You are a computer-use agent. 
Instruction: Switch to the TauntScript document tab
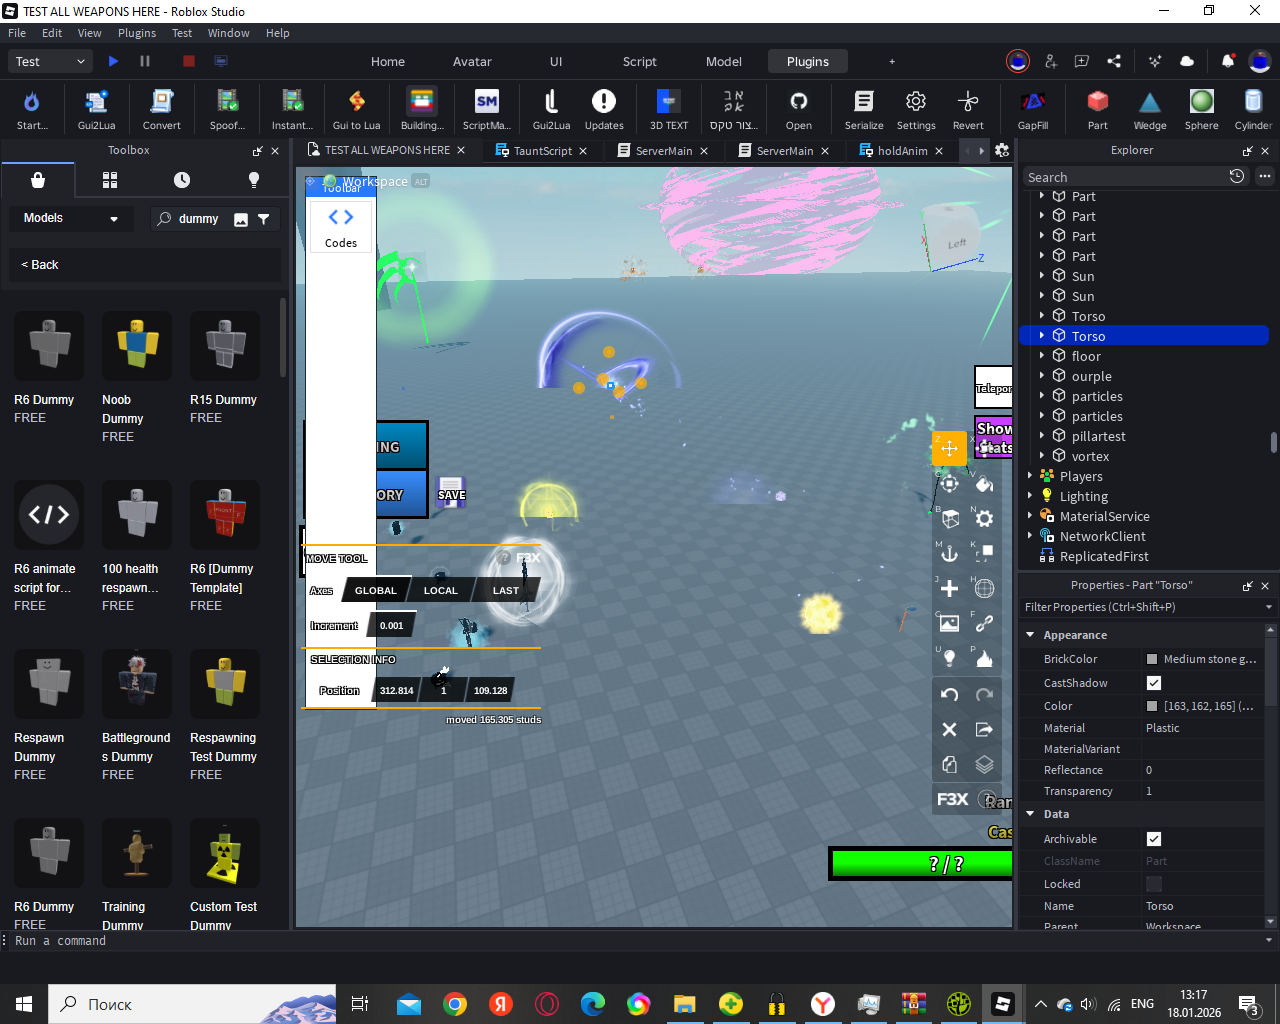tap(542, 151)
